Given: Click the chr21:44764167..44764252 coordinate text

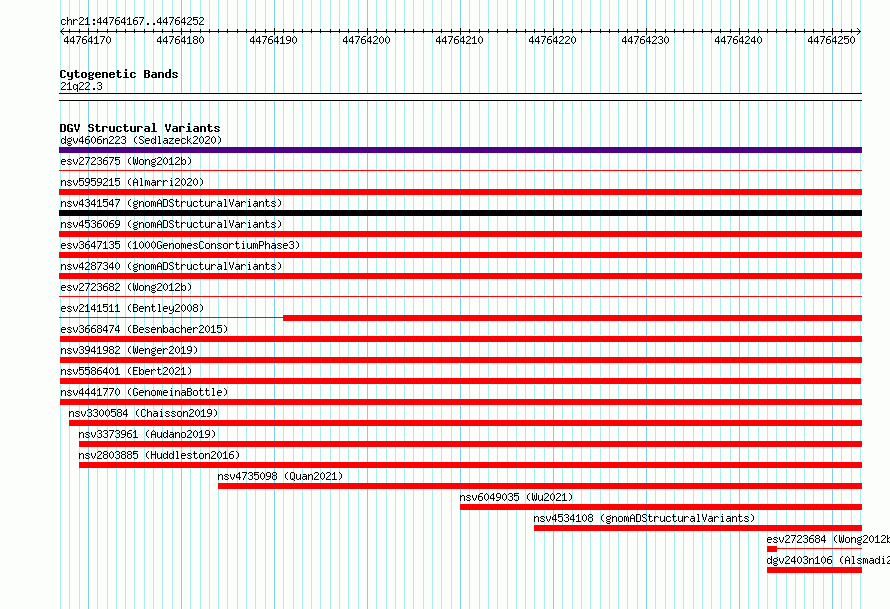Looking at the screenshot, I should tap(132, 21).
